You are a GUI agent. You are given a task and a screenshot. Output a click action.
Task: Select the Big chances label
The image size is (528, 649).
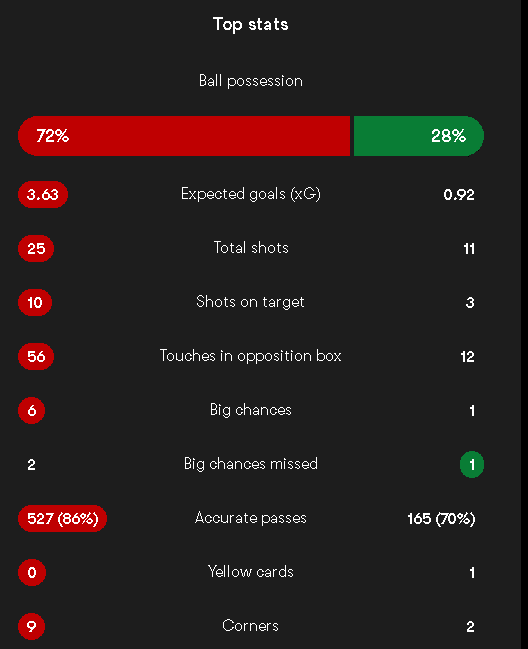[251, 410]
